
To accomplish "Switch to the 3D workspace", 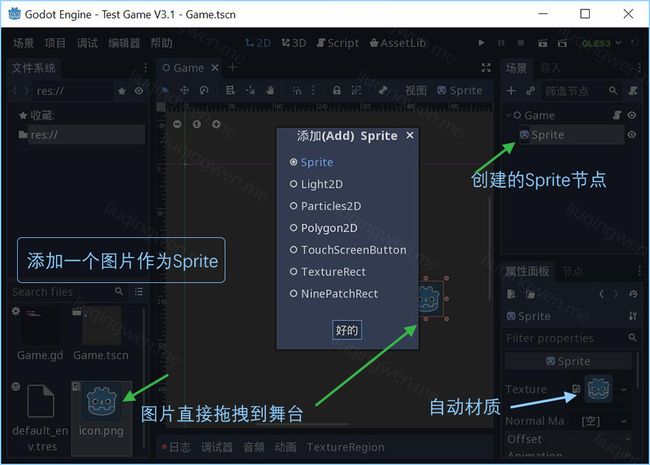I will point(293,43).
